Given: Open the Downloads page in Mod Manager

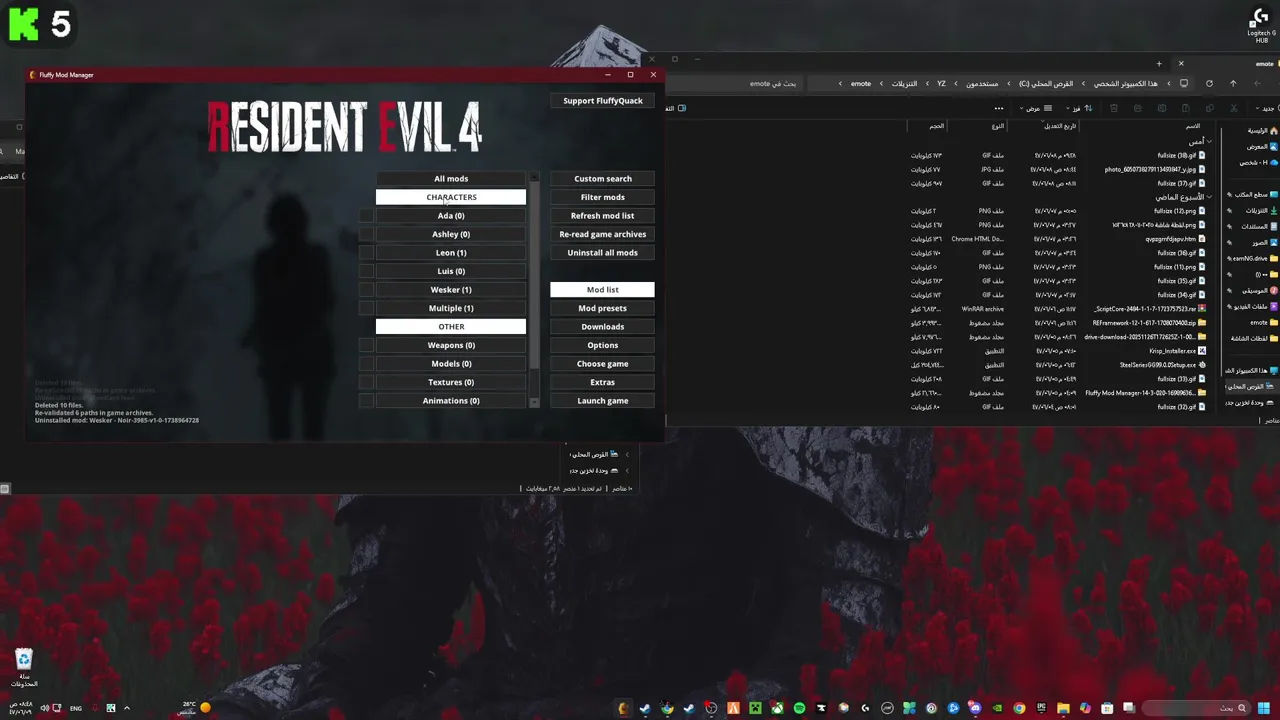Looking at the screenshot, I should pyautogui.click(x=602, y=327).
